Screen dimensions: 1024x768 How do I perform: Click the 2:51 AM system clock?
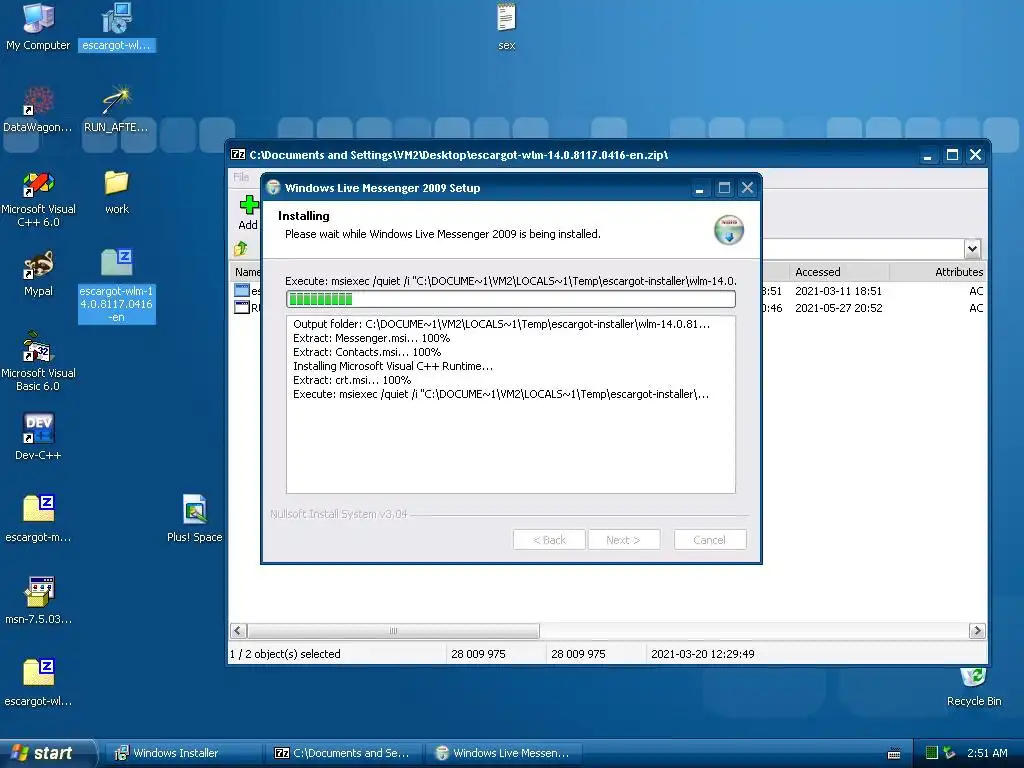(x=987, y=753)
